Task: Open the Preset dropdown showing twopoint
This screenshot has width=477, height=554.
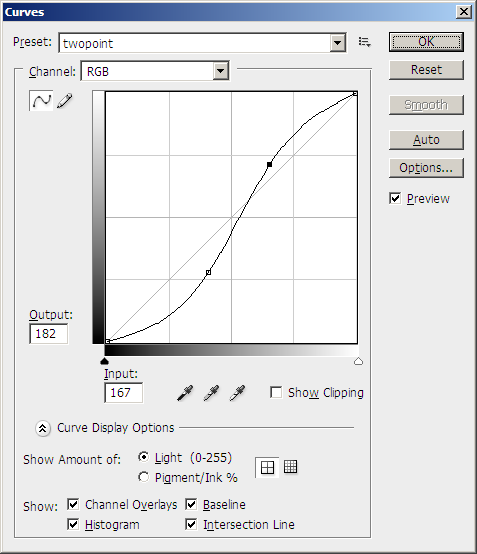Action: [x=202, y=43]
